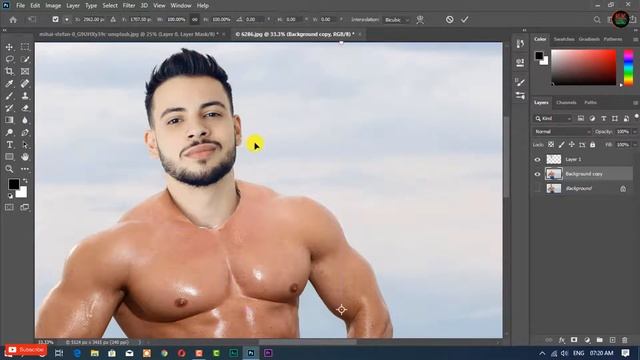Select the Crop tool

(9, 71)
